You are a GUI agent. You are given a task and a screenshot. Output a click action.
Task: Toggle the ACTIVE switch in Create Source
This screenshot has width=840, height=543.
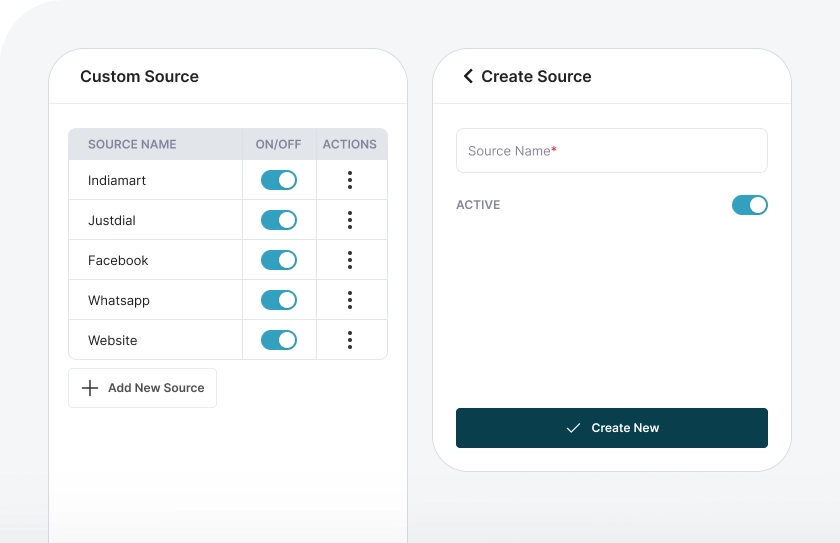pyautogui.click(x=749, y=205)
